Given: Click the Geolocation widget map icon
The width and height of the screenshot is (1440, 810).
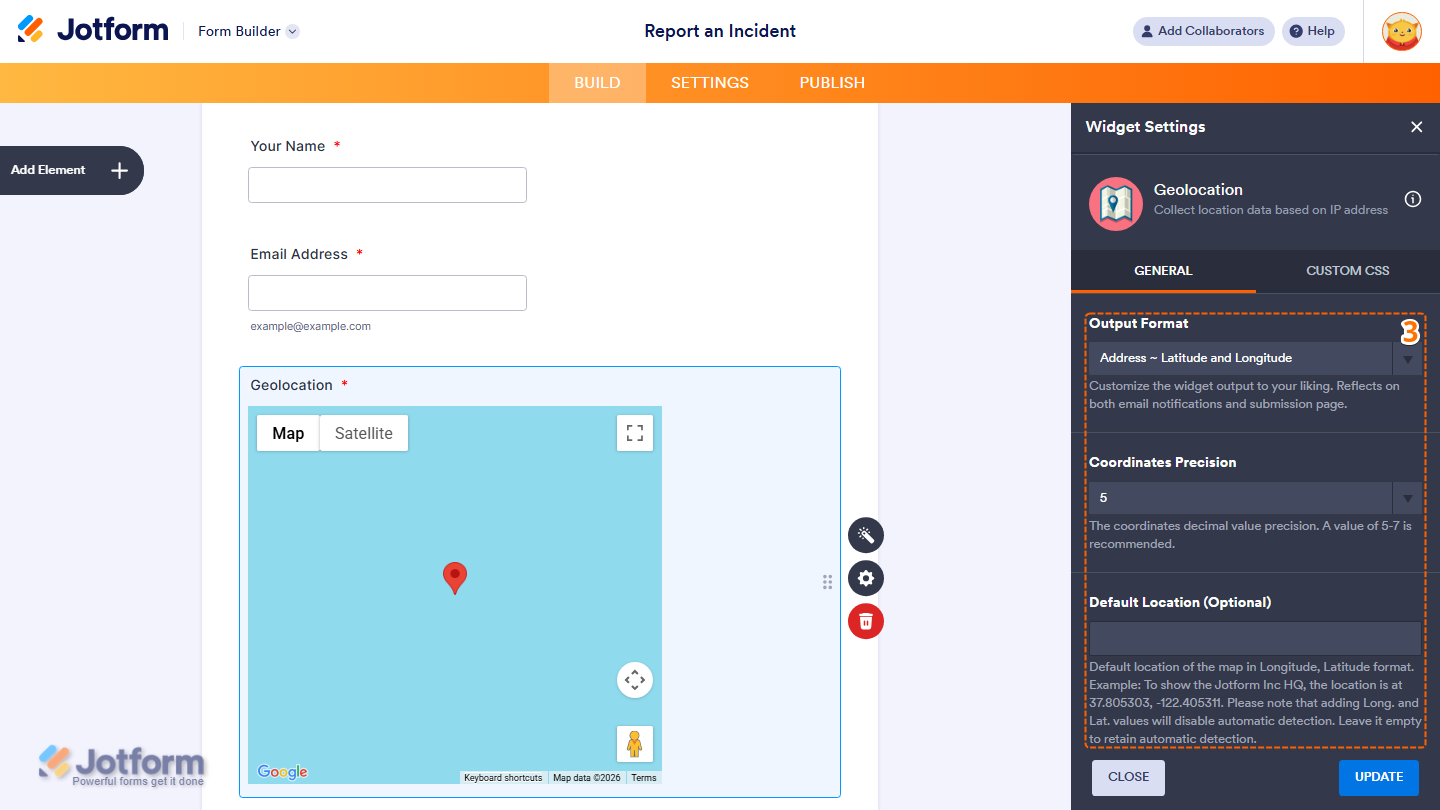Looking at the screenshot, I should pyautogui.click(x=1116, y=204).
